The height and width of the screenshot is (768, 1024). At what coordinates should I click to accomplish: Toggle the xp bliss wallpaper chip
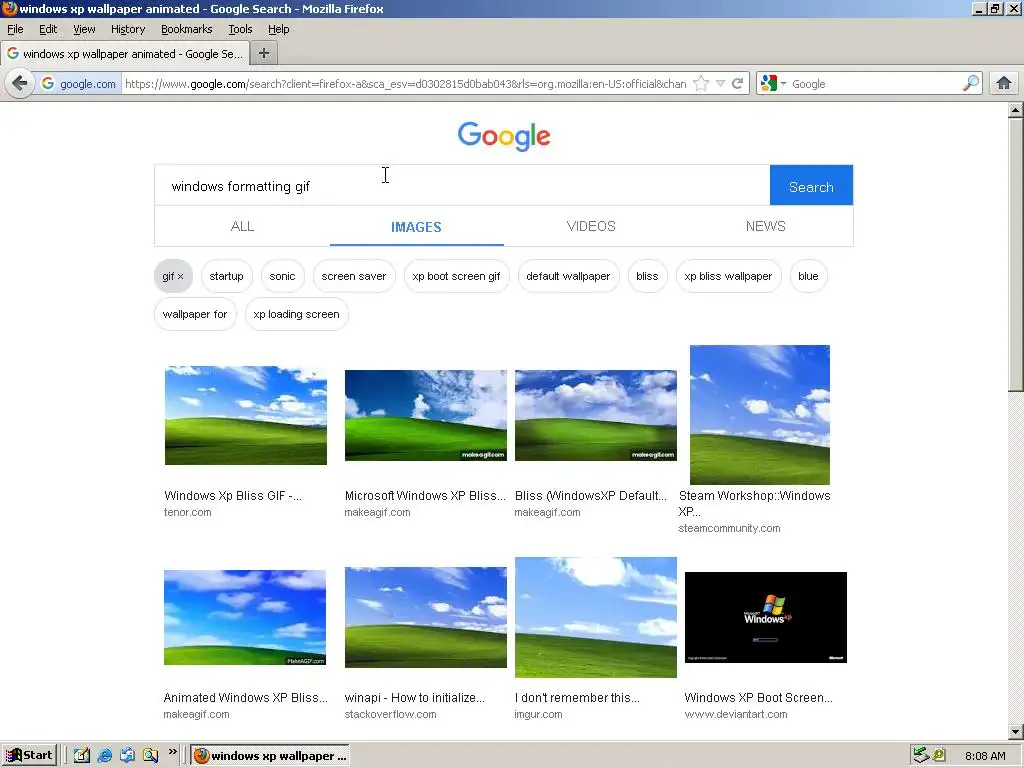point(728,276)
